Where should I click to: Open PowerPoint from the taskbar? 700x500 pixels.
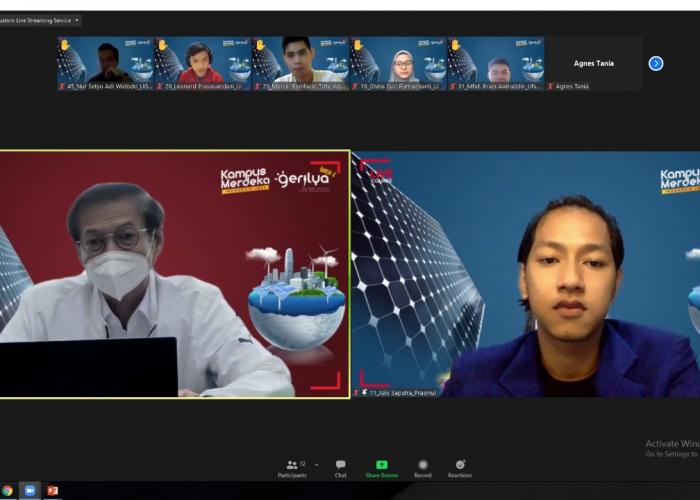tap(52, 491)
